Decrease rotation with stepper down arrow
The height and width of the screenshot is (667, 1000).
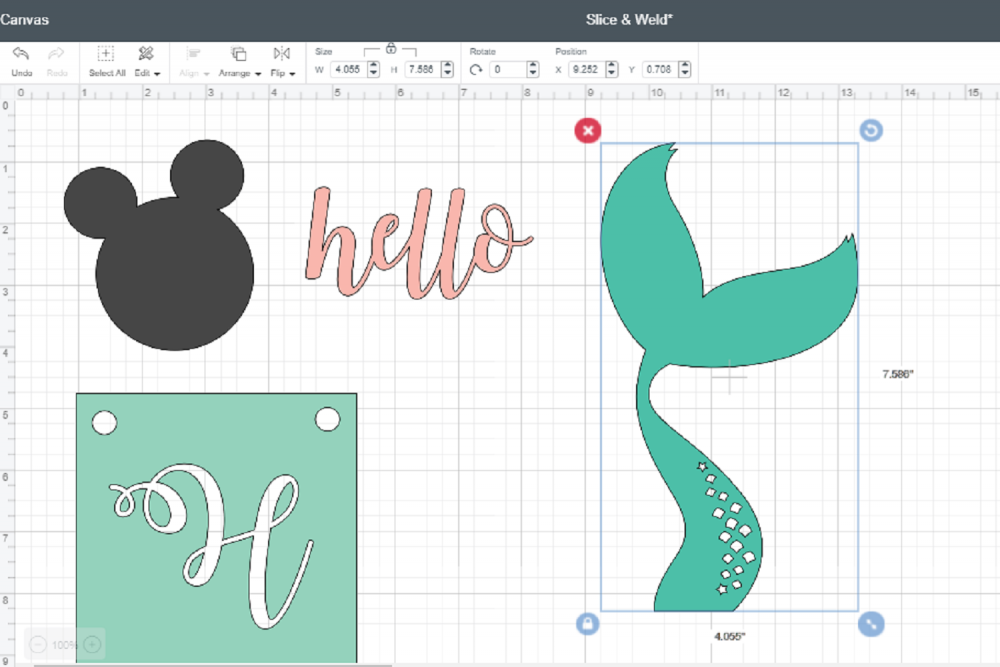click(533, 73)
